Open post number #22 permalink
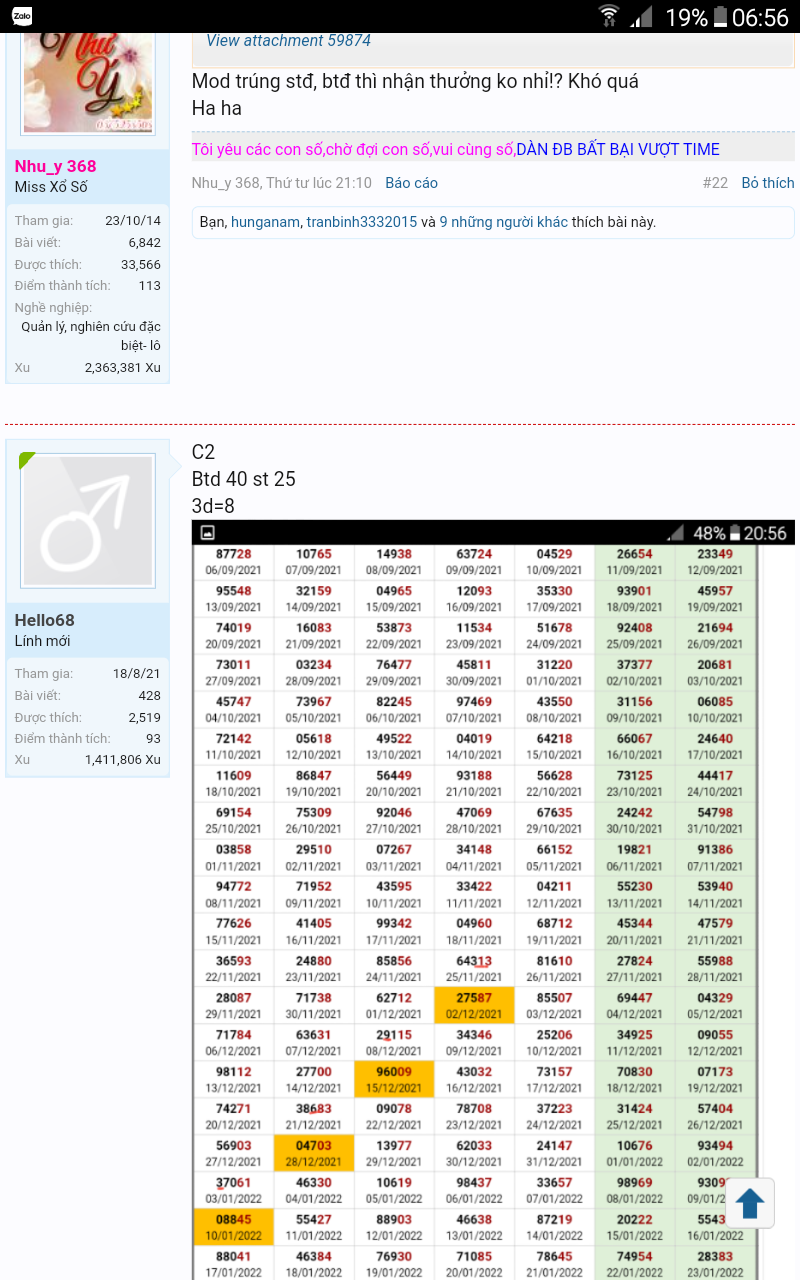Viewport: 800px width, 1280px height. click(715, 183)
